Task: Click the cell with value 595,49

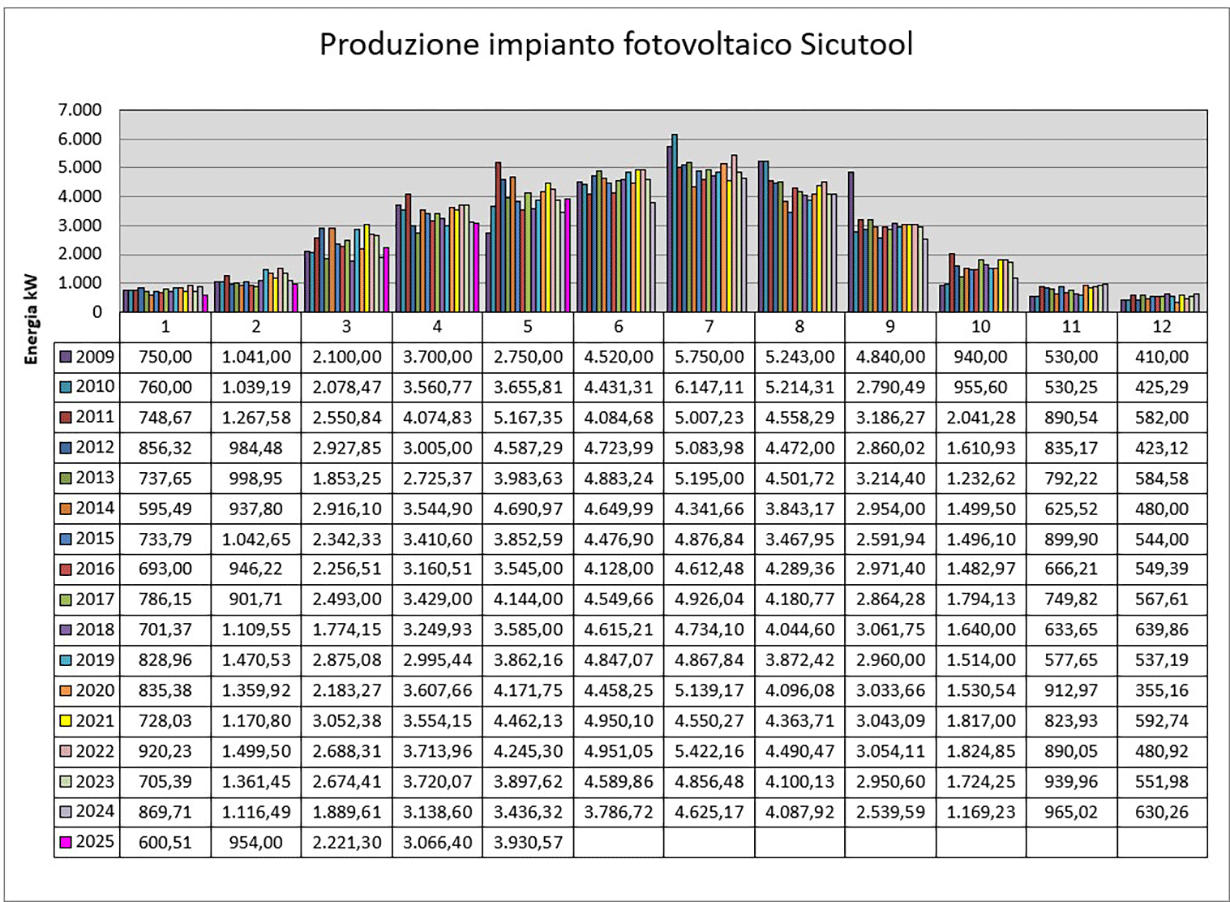Action: coord(166,508)
